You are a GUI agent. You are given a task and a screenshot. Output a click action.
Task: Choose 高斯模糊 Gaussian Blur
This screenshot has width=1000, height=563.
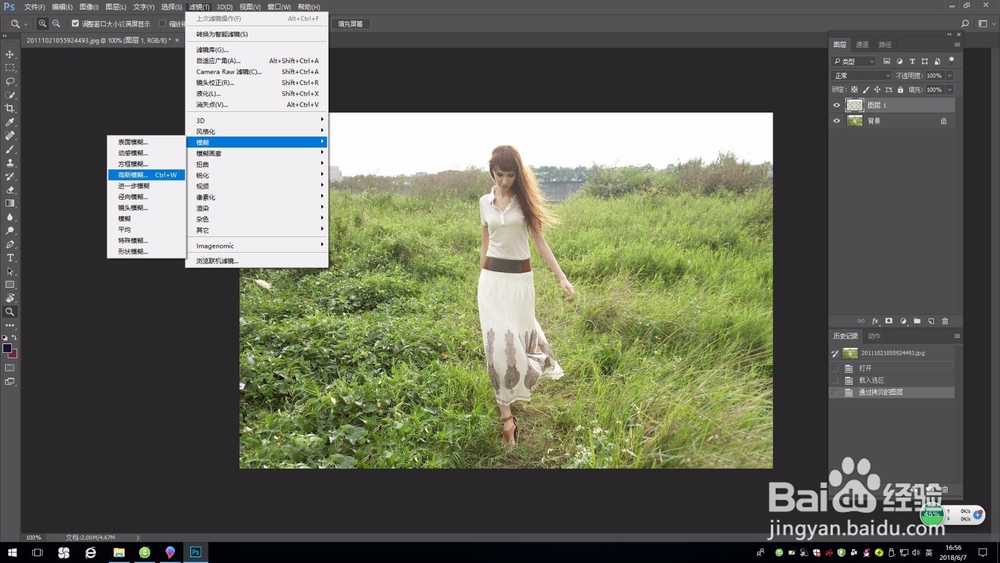click(147, 175)
